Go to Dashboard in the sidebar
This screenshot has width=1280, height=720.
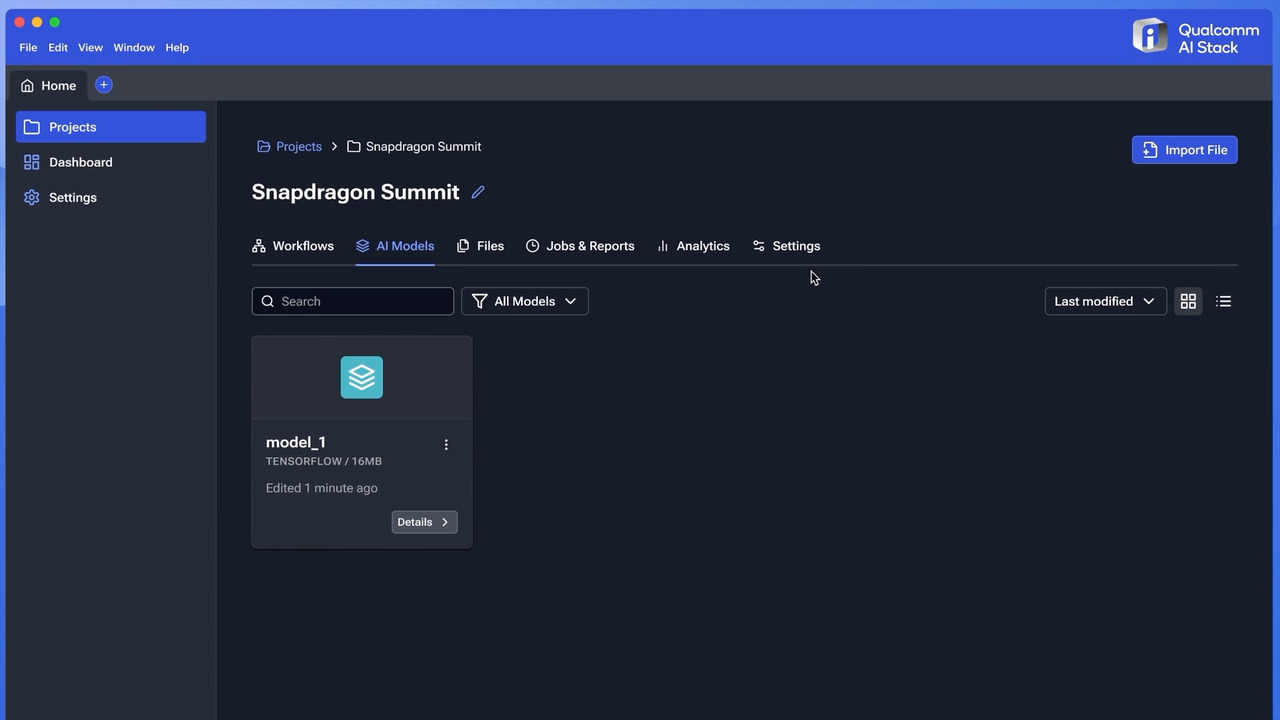(x=111, y=162)
